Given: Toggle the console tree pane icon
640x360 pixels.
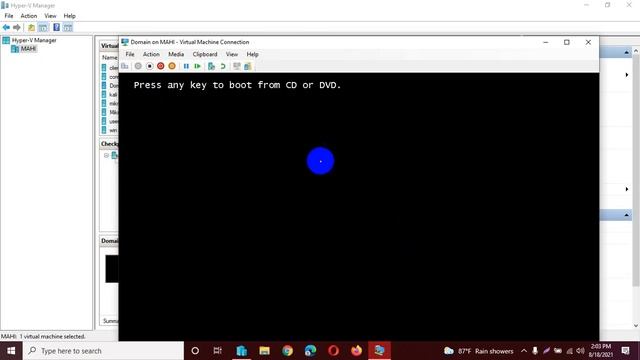Looking at the screenshot, I should pyautogui.click(x=43, y=27).
